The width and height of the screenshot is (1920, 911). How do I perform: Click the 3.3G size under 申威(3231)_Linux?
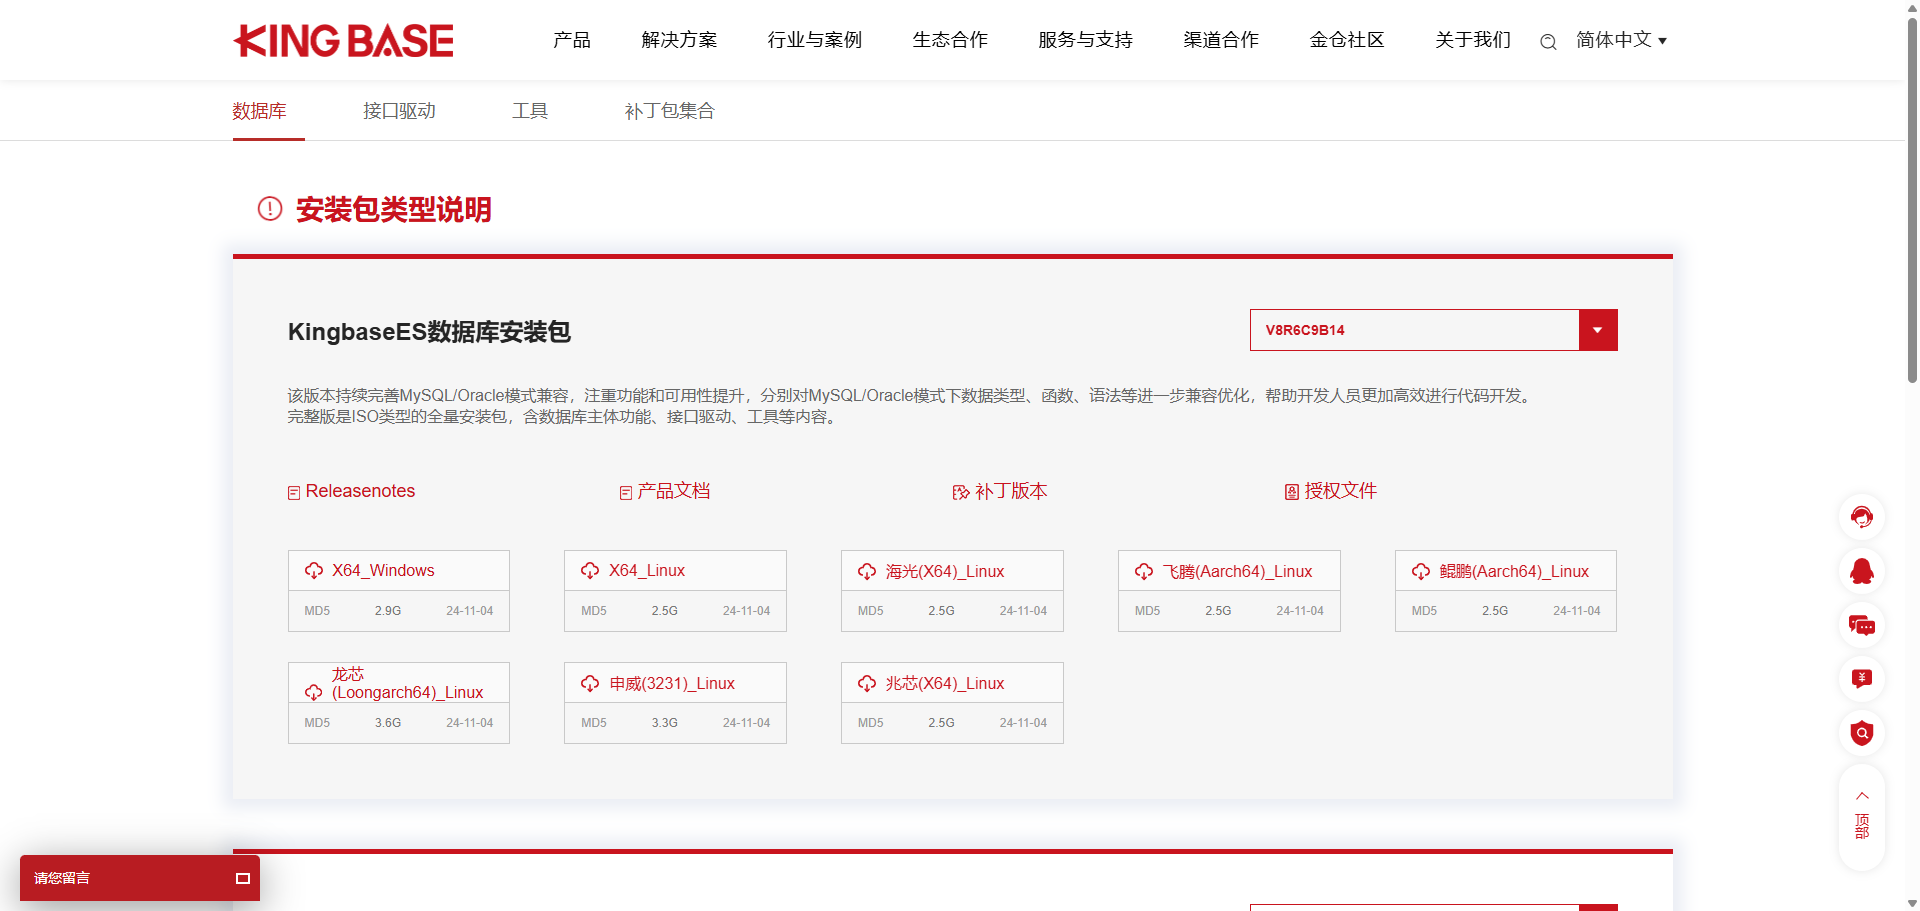coord(665,723)
